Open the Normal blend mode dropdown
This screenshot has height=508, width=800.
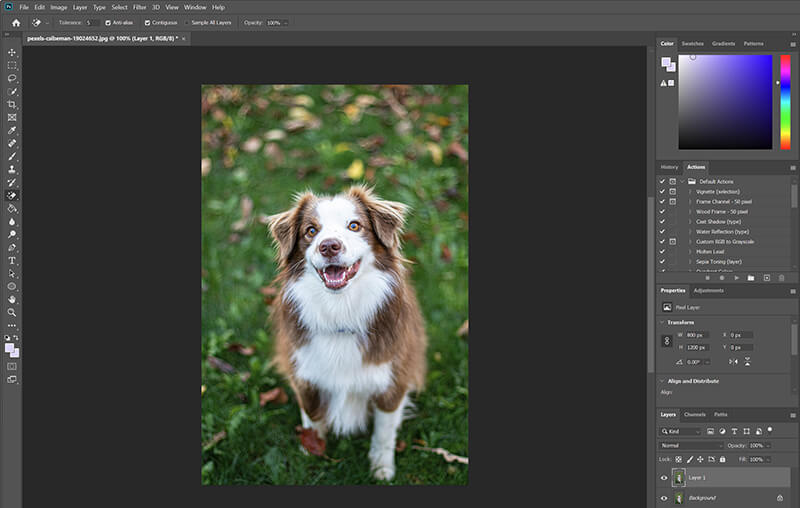(x=691, y=446)
